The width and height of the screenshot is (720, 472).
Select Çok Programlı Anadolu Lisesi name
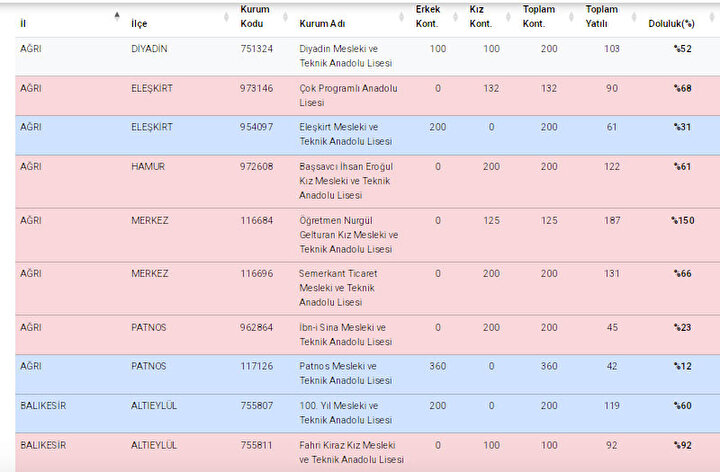[349, 95]
